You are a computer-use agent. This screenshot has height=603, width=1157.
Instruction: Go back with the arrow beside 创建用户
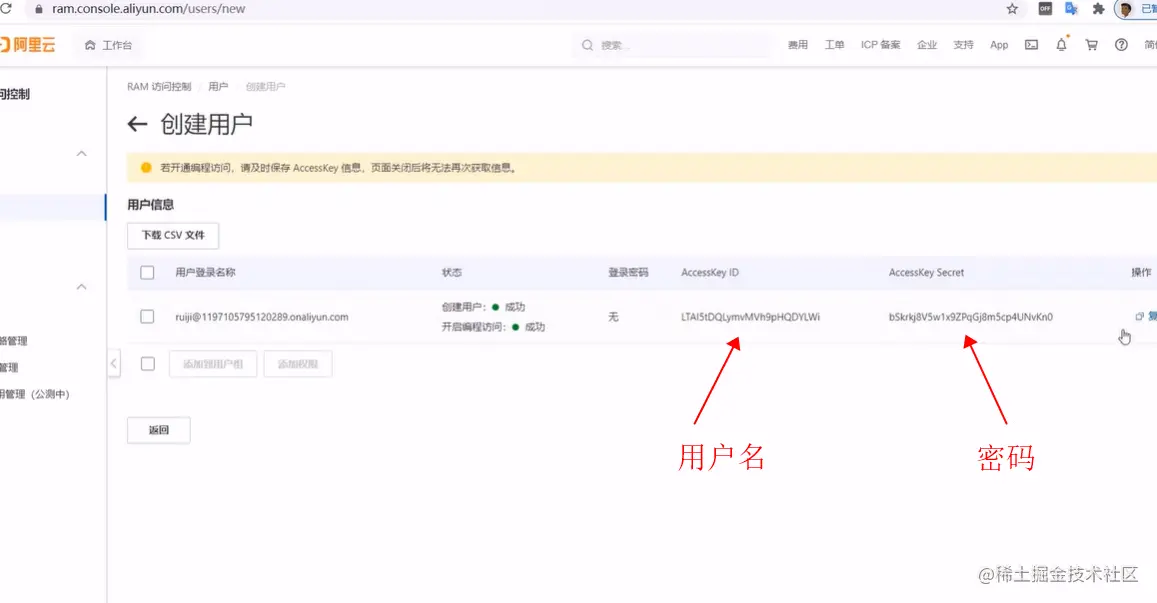tap(137, 124)
